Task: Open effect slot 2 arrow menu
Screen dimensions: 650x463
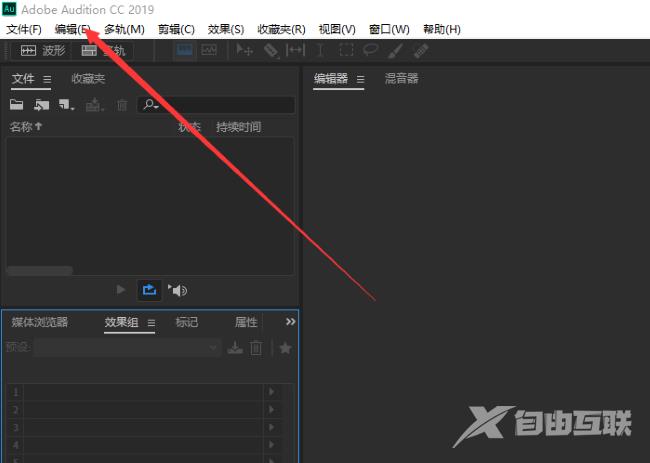Action: [272, 410]
